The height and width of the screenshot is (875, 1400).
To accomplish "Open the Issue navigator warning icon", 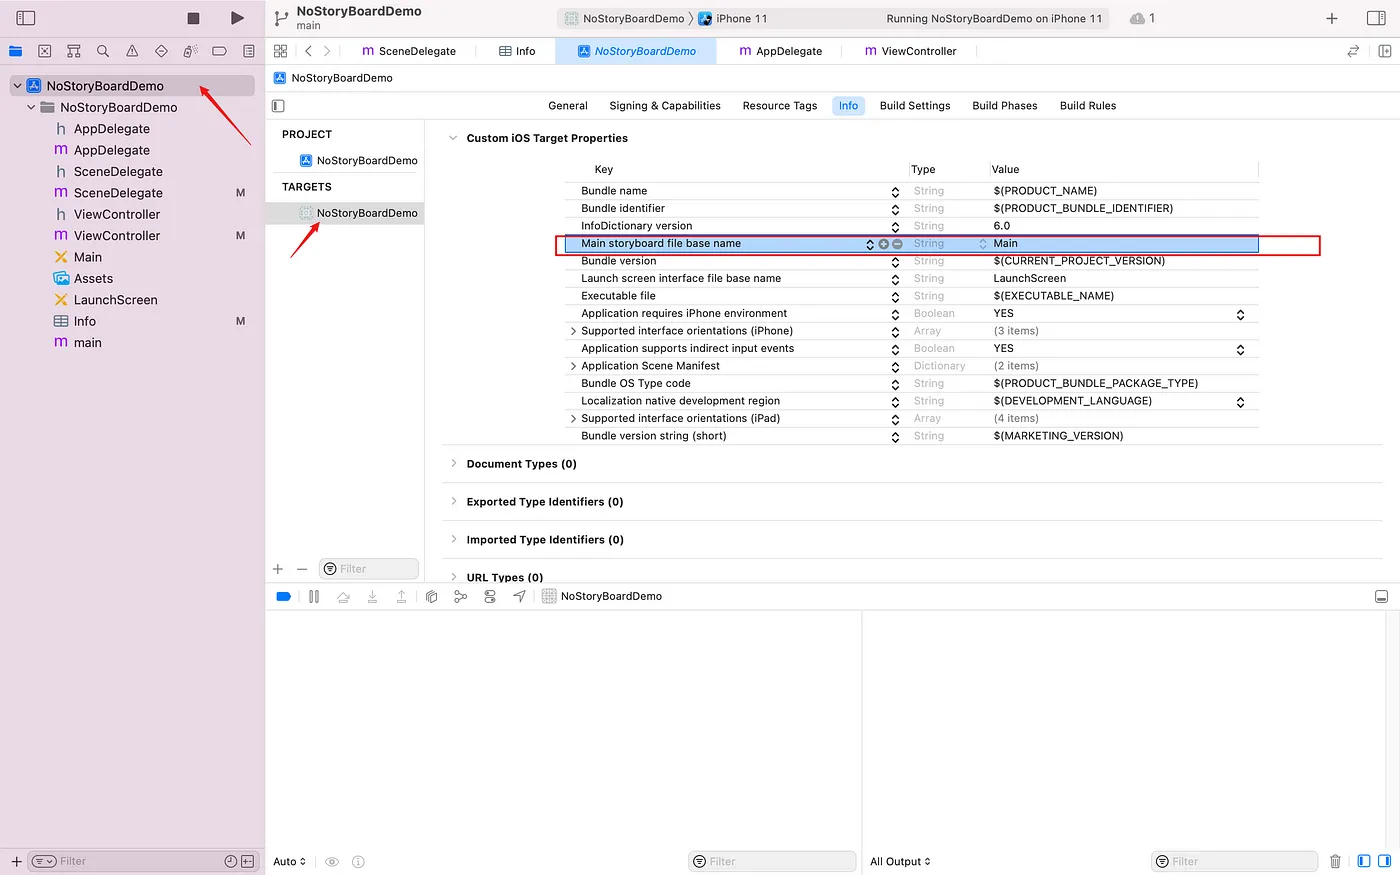I will click(132, 51).
